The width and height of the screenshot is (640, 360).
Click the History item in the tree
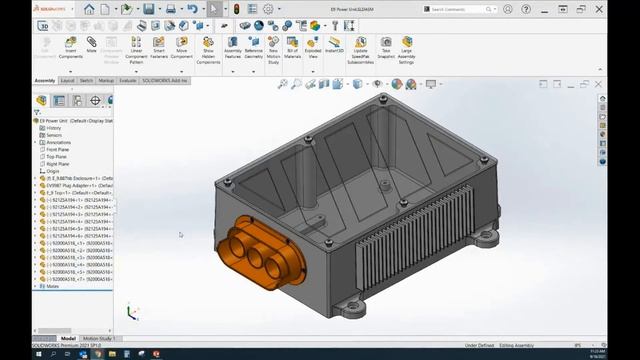(53, 128)
